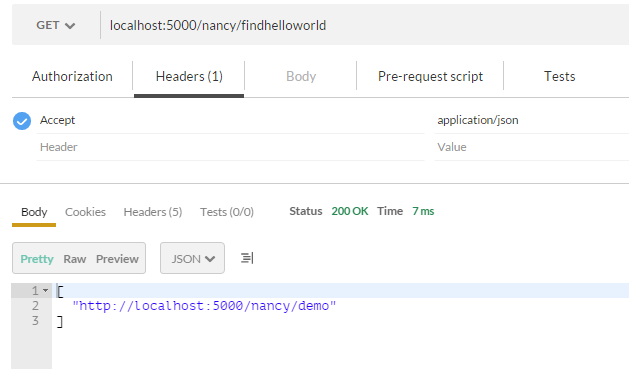The width and height of the screenshot is (629, 369).
Task: Select the Headers (1) request tab
Action: tap(189, 76)
